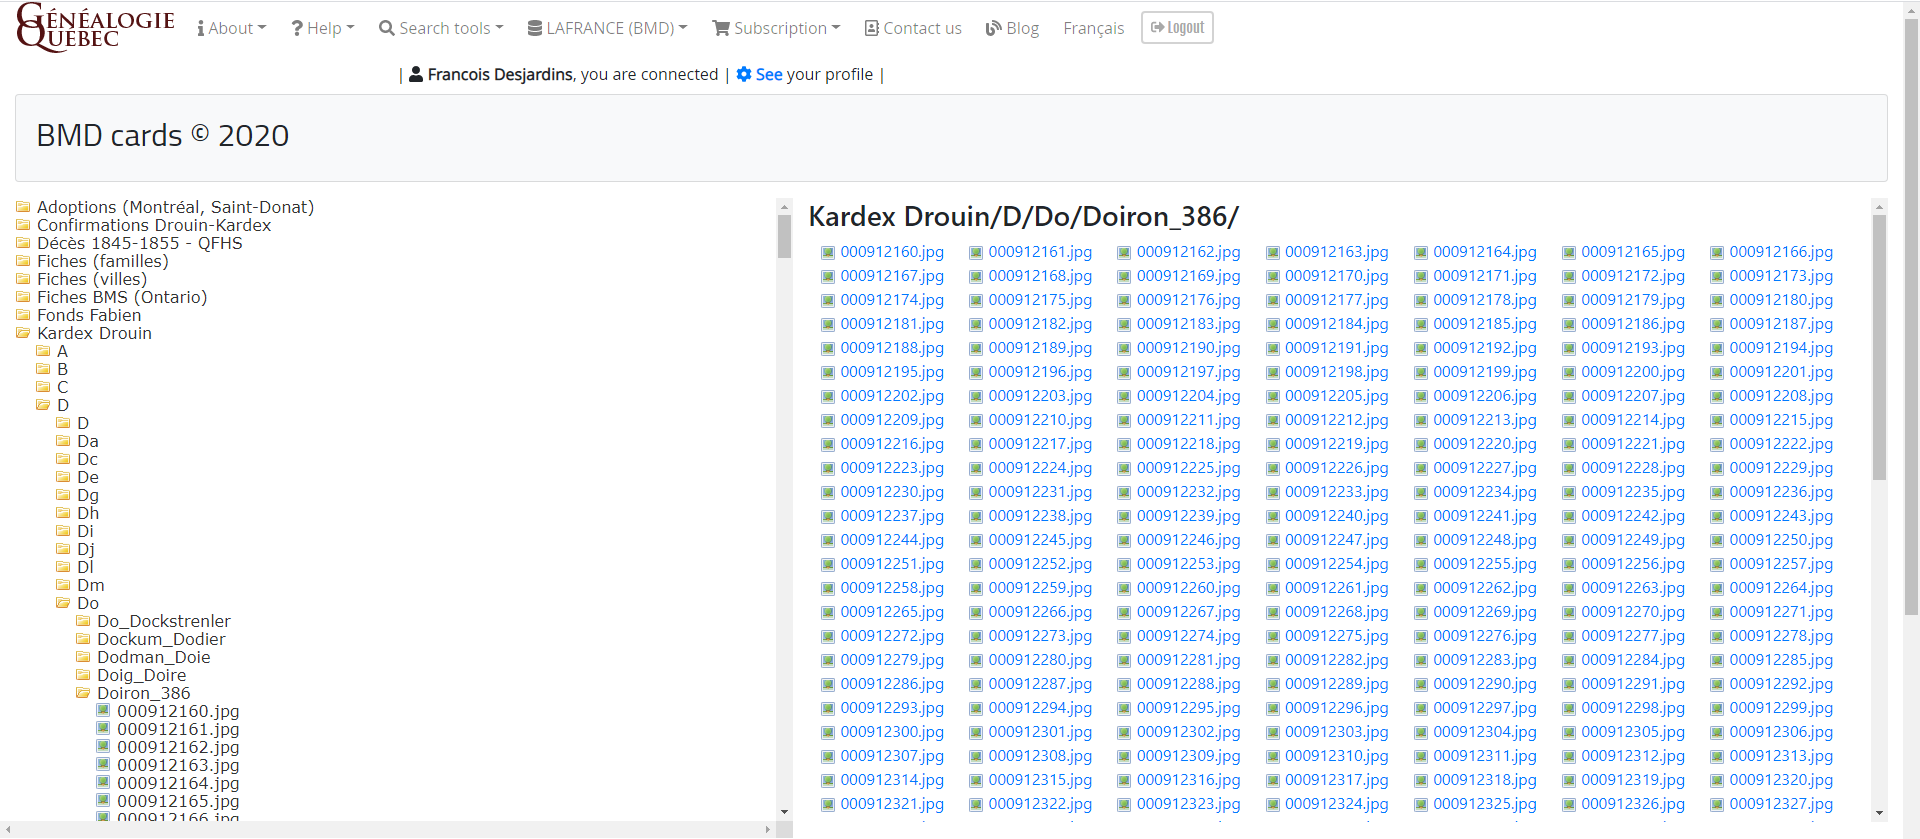Click image icon for 000912254.jpg
1920x839 pixels.
tap(1272, 565)
